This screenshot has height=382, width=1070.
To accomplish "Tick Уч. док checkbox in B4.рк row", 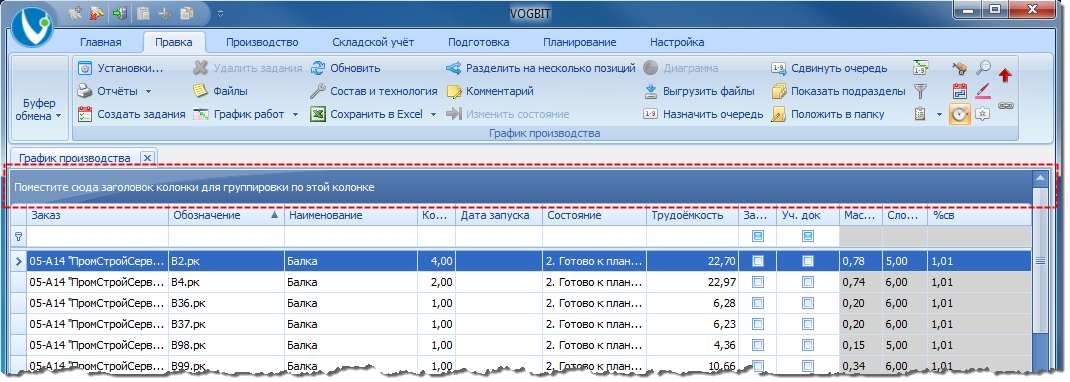I will tap(808, 282).
